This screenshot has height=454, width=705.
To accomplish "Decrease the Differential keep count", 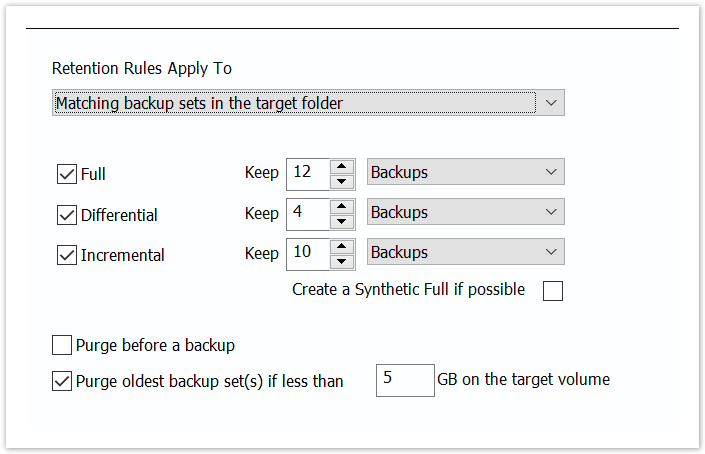I will [342, 221].
